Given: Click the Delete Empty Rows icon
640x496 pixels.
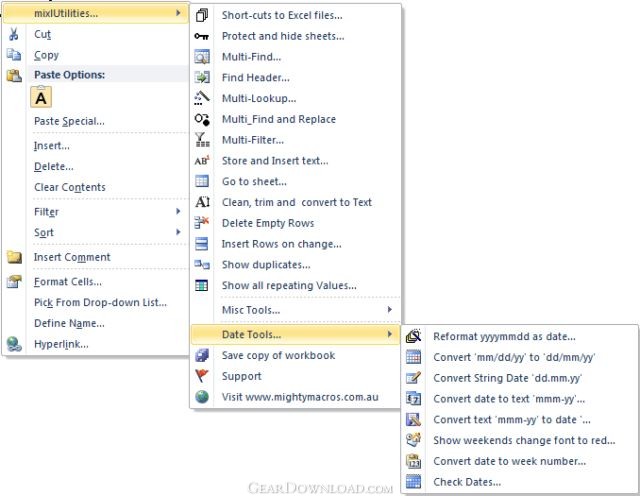Looking at the screenshot, I should [x=202, y=223].
